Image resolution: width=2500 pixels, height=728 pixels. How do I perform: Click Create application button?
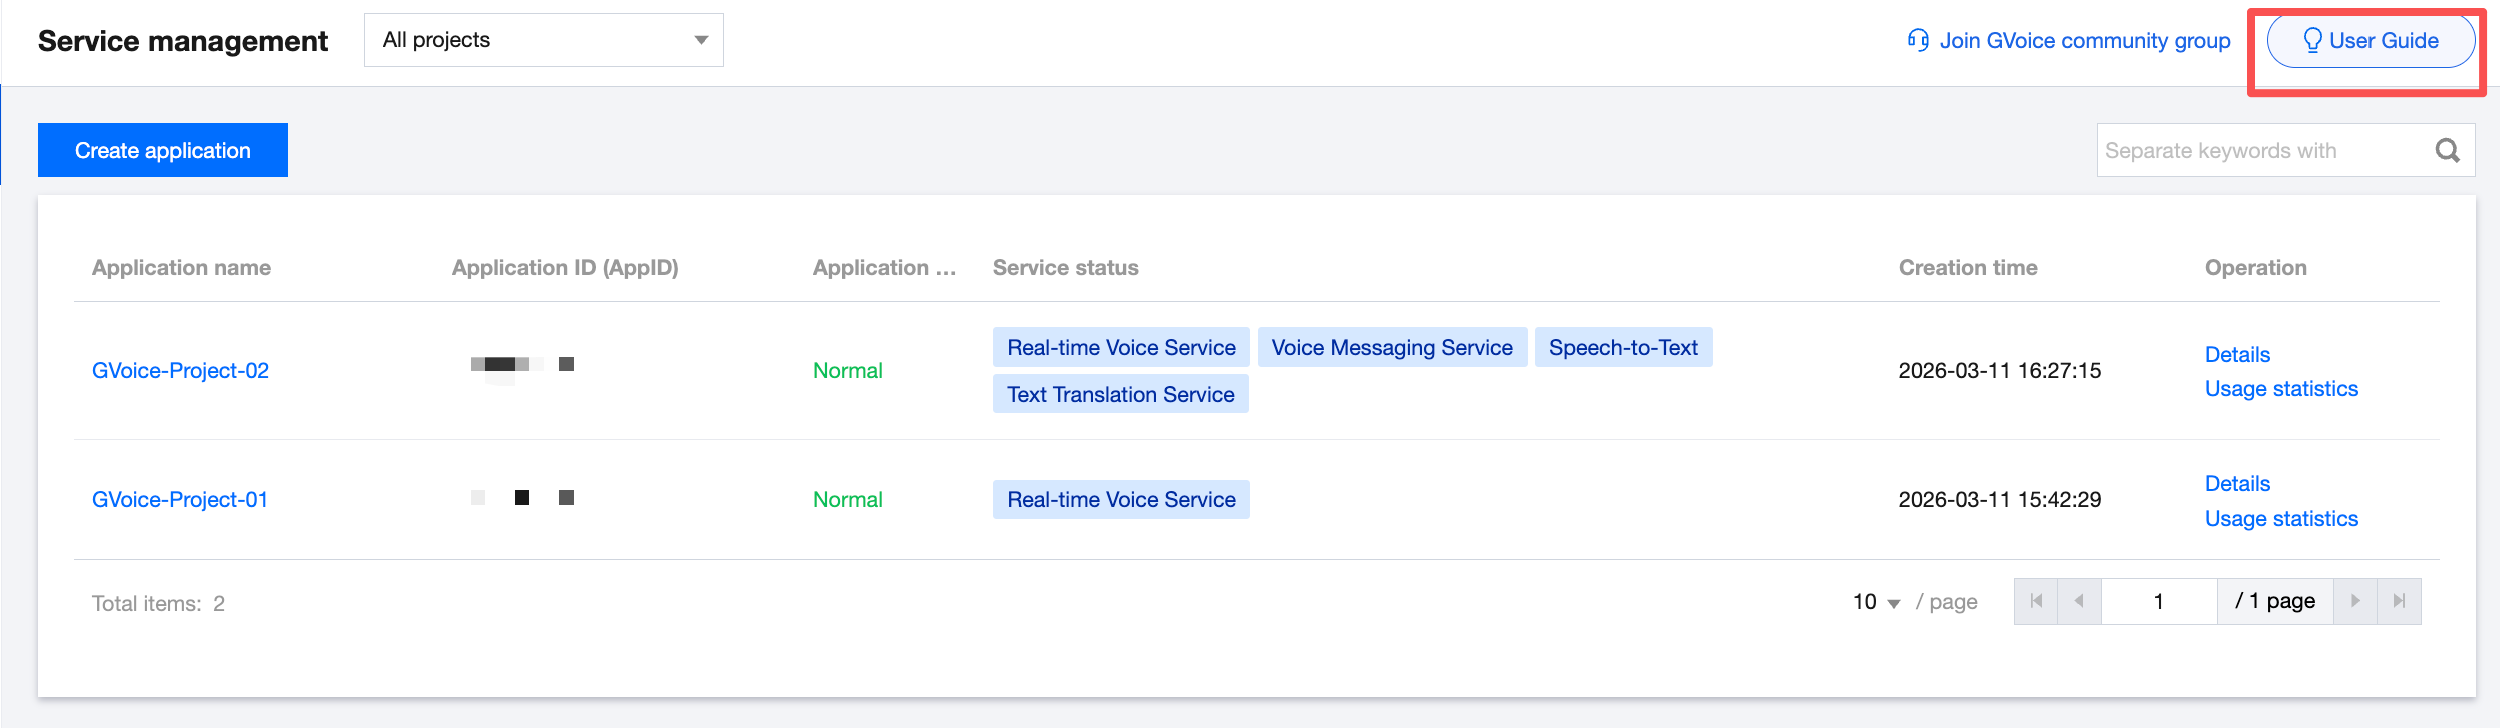pyautogui.click(x=163, y=150)
